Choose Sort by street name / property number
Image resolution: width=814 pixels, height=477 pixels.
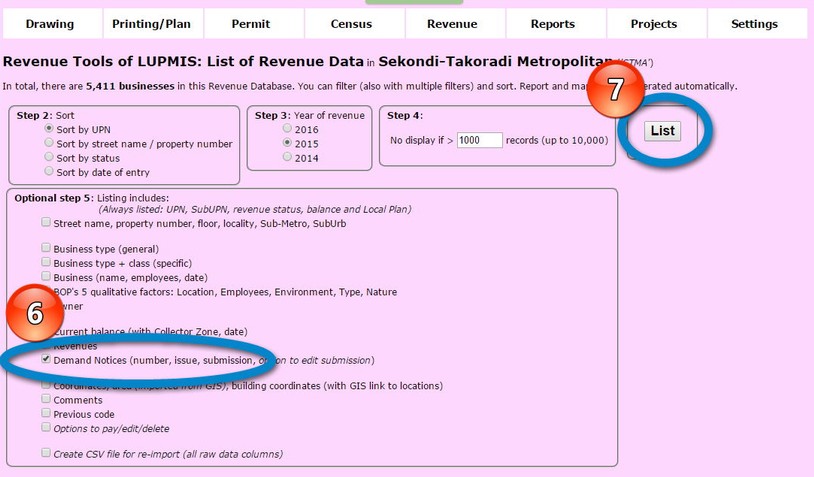click(49, 142)
